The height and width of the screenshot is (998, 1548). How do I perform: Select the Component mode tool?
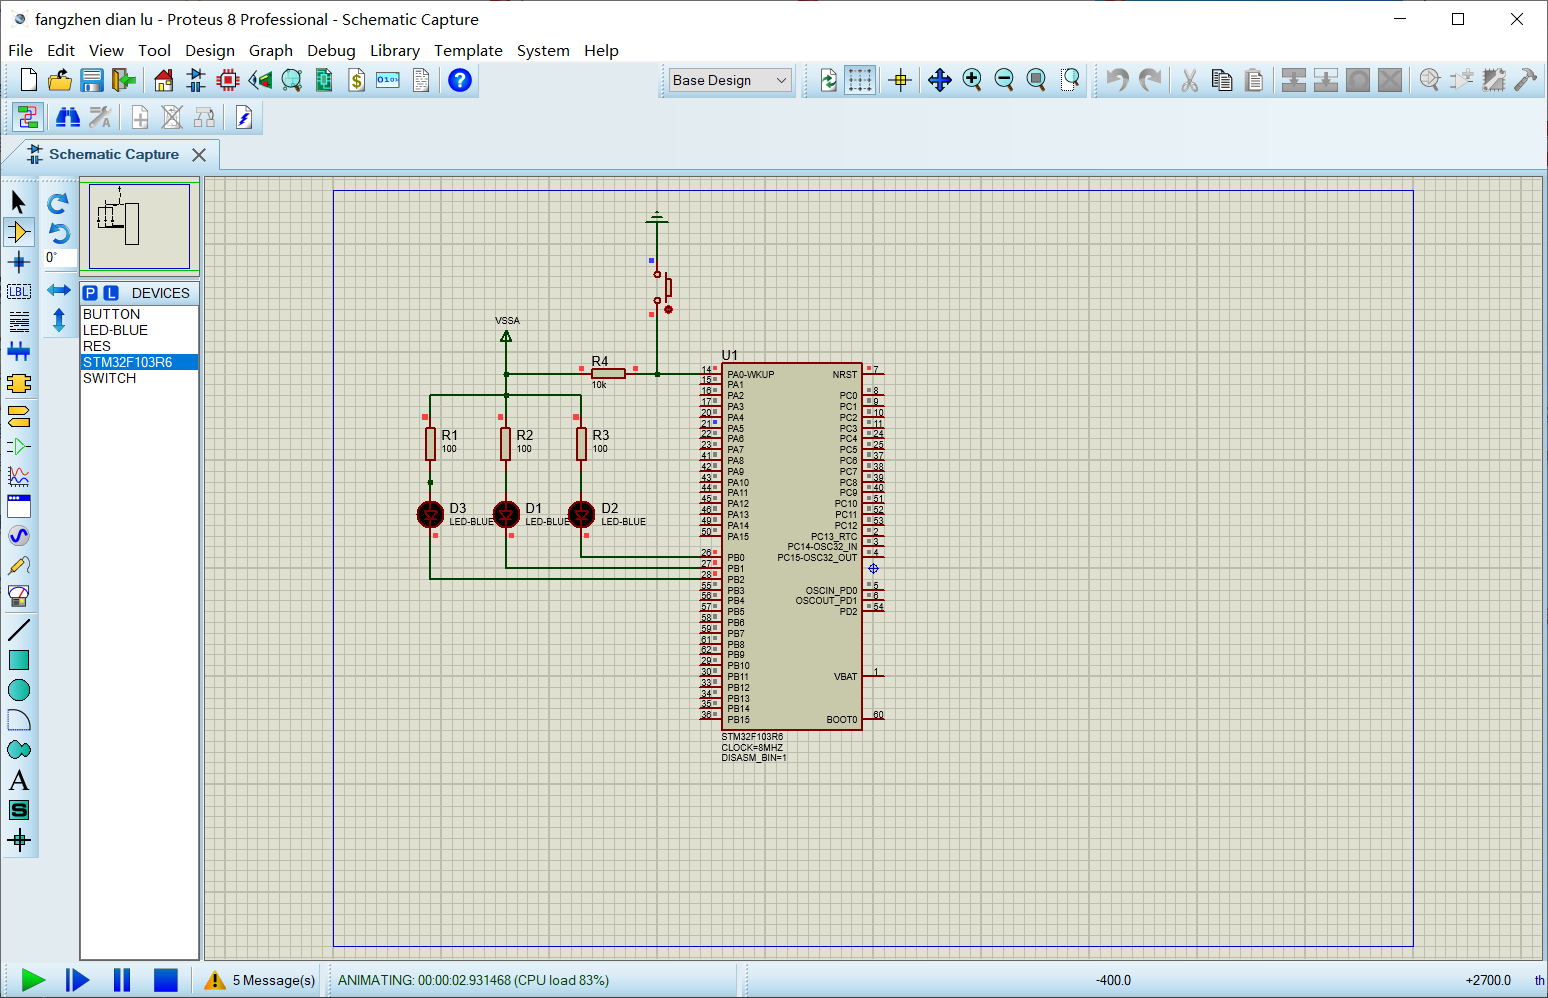pyautogui.click(x=19, y=232)
